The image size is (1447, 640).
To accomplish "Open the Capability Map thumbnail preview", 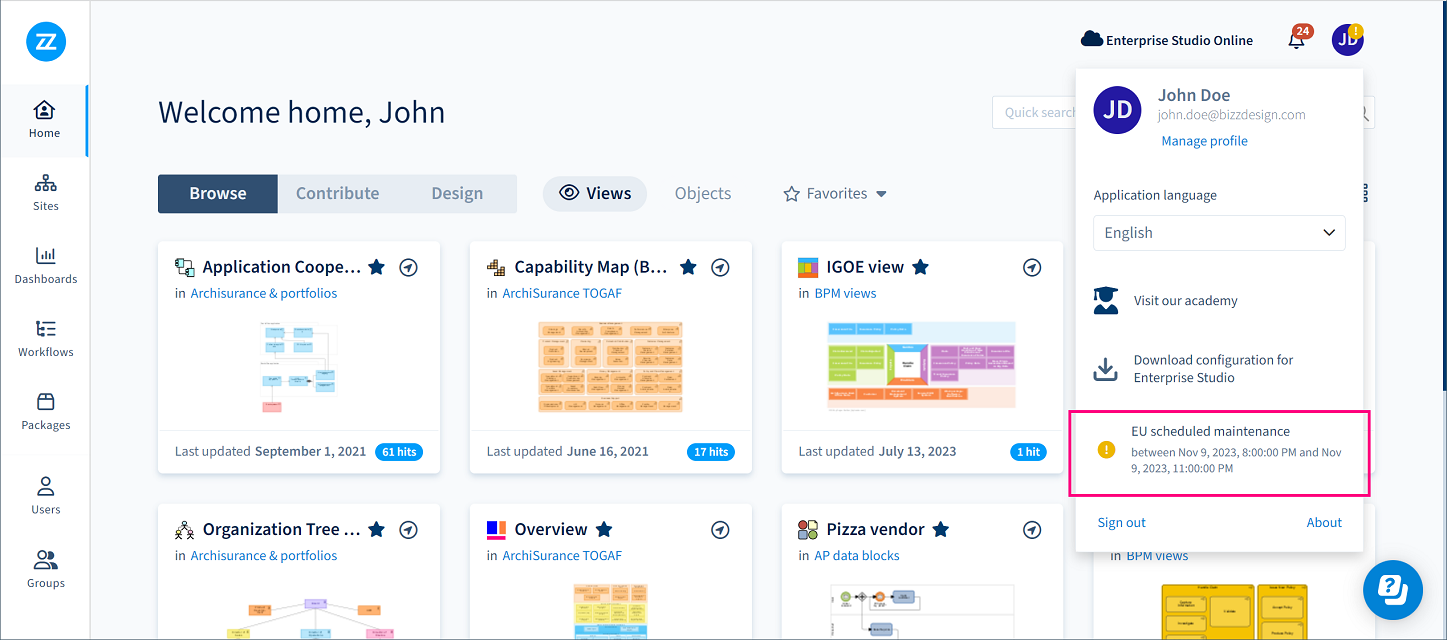I will (610, 366).
